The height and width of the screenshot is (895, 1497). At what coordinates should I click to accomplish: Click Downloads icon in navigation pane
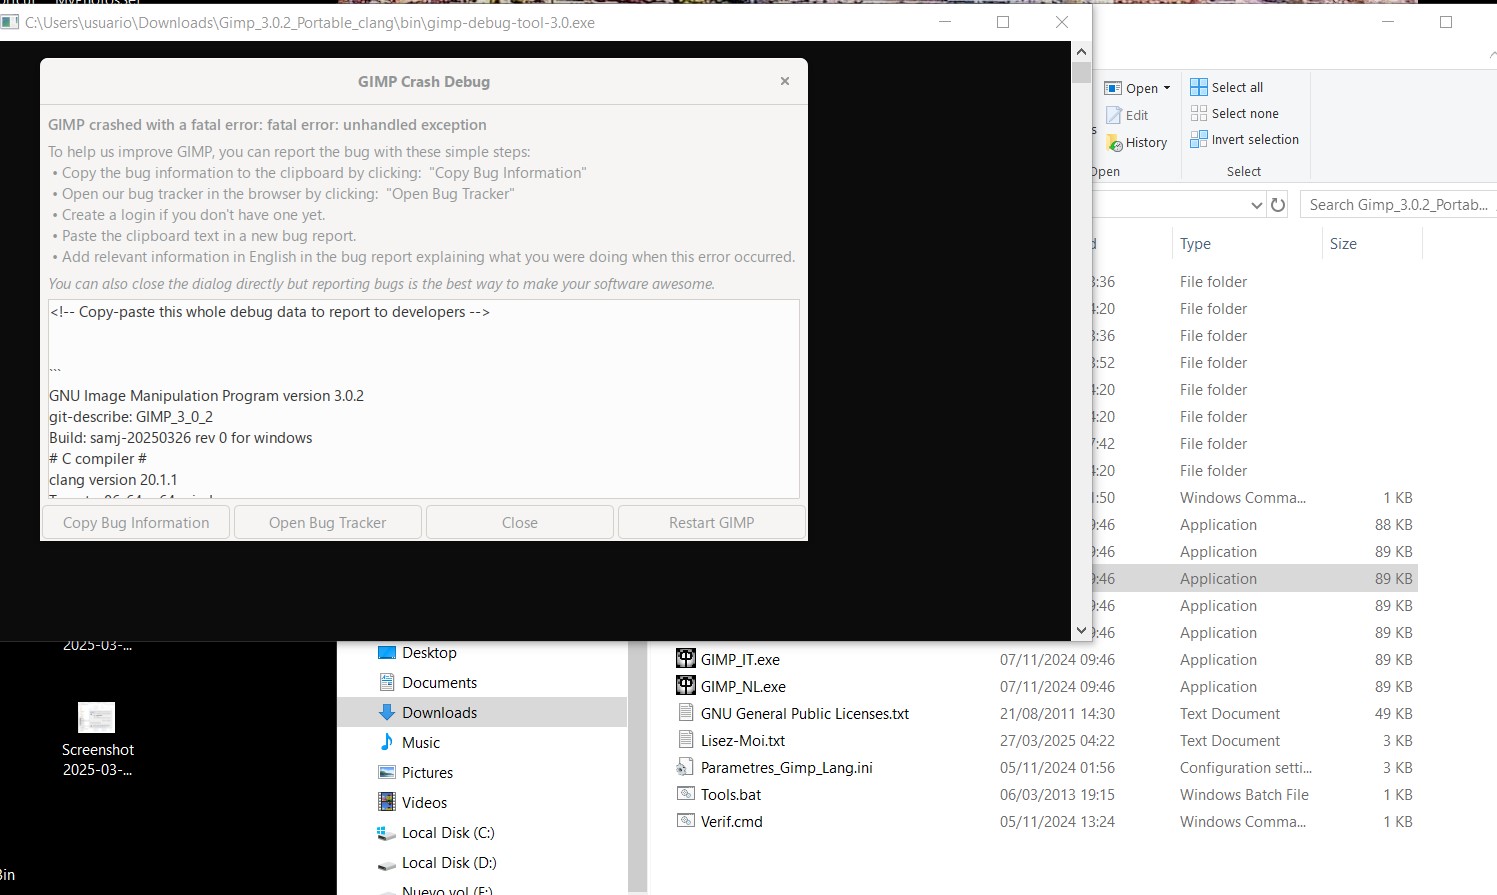tap(387, 712)
